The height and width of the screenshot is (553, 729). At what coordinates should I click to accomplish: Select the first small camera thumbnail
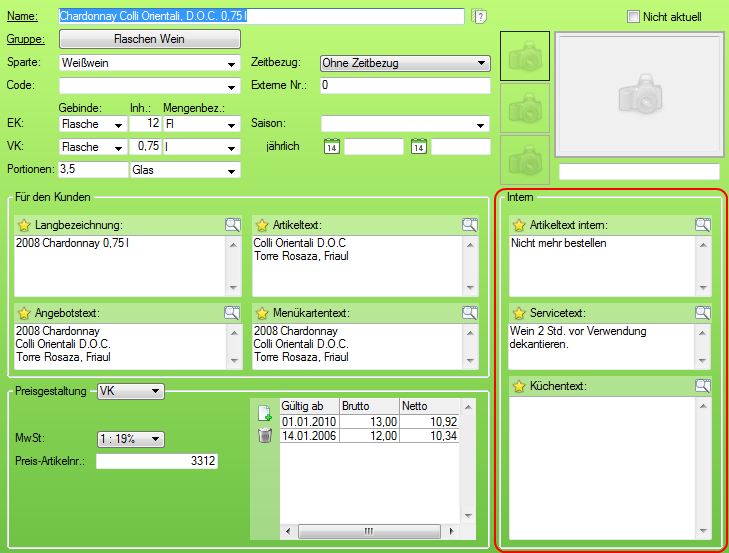[524, 56]
